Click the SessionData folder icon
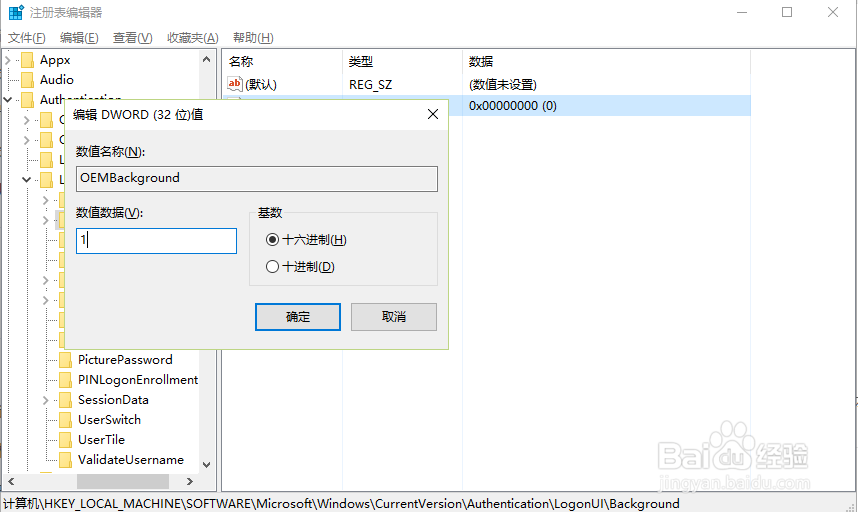This screenshot has height=512, width=858. (x=65, y=400)
